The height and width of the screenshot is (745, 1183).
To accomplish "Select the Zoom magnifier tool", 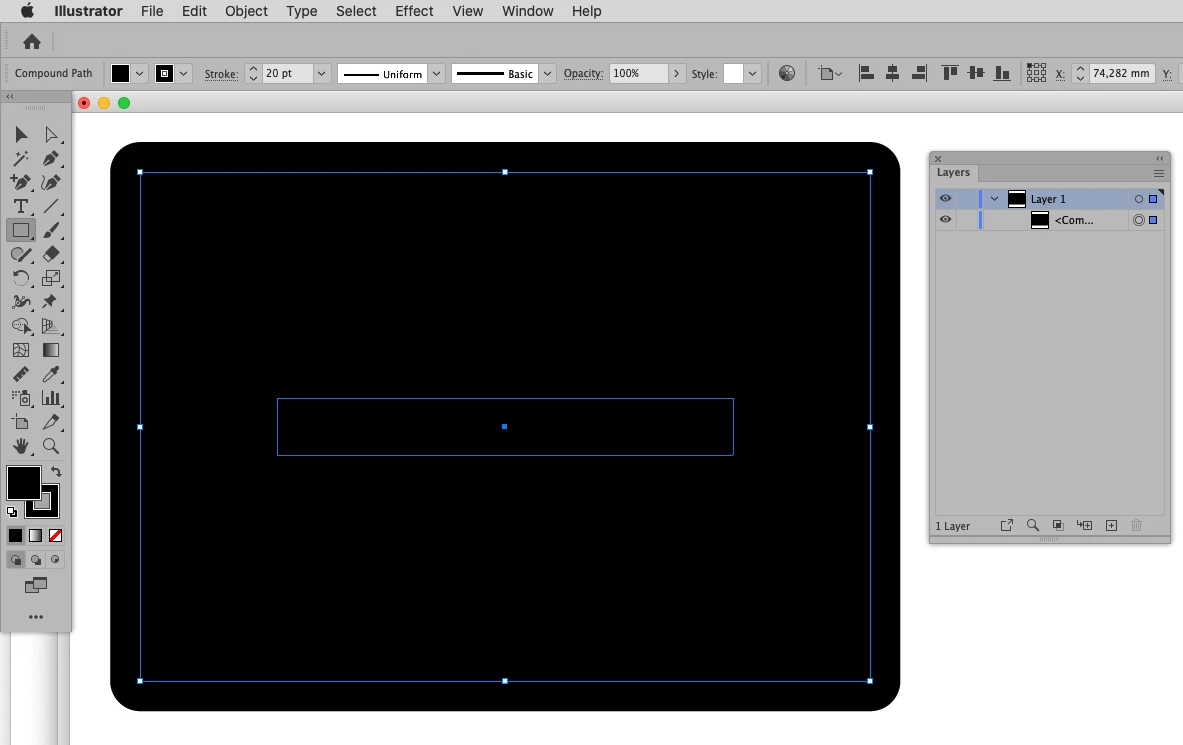I will tap(51, 446).
